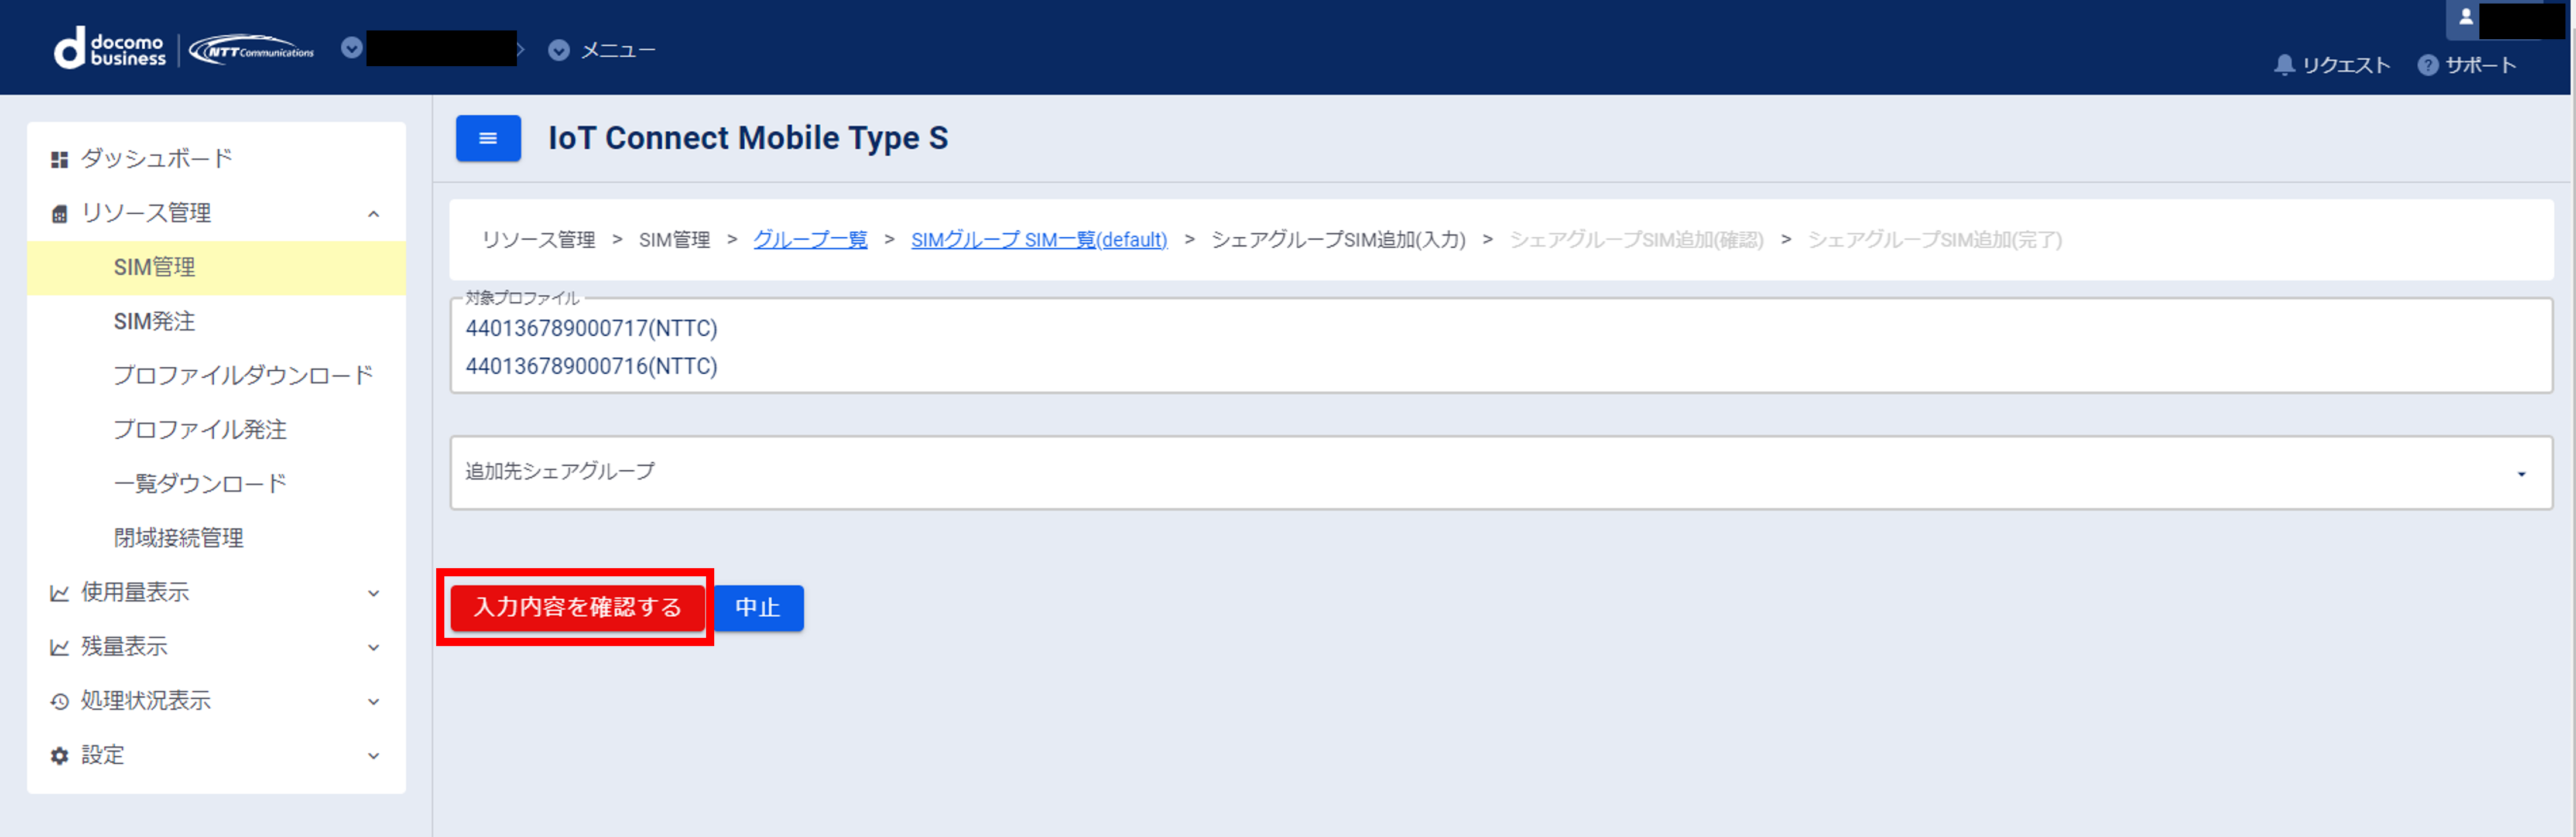Click the hamburger menu toggle button
This screenshot has height=837, width=2576.
[x=488, y=138]
